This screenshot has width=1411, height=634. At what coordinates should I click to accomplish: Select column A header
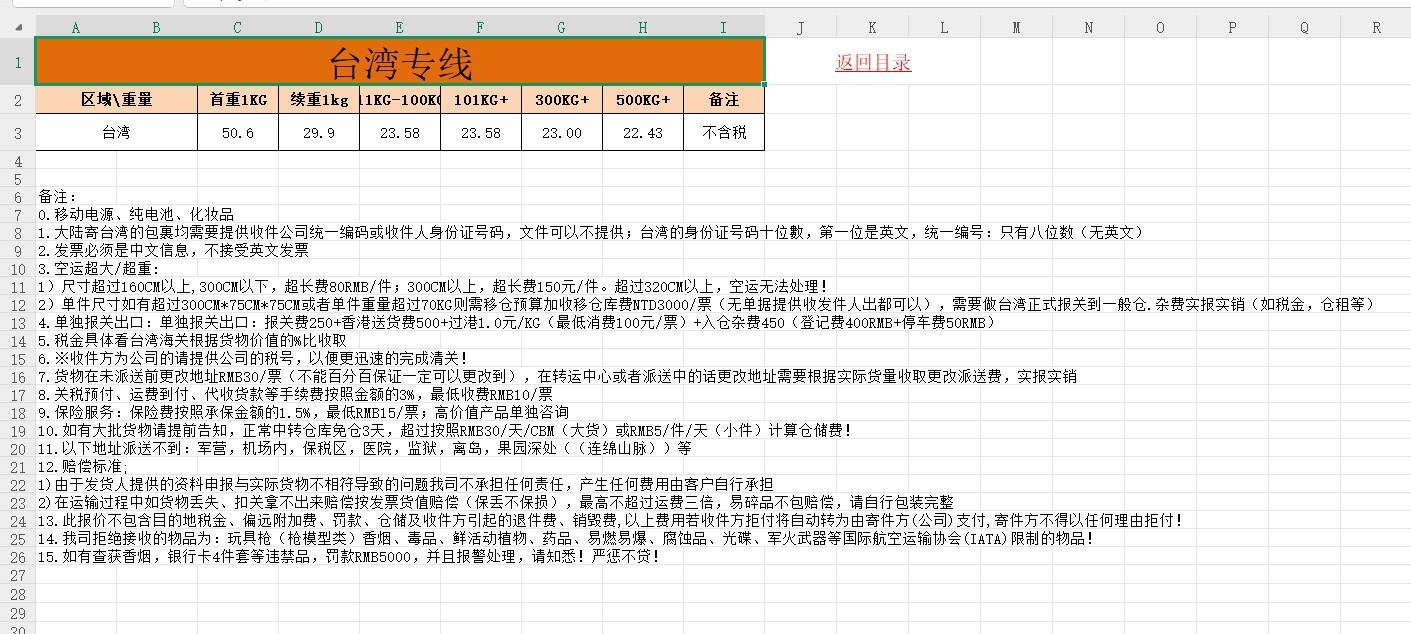pyautogui.click(x=76, y=28)
